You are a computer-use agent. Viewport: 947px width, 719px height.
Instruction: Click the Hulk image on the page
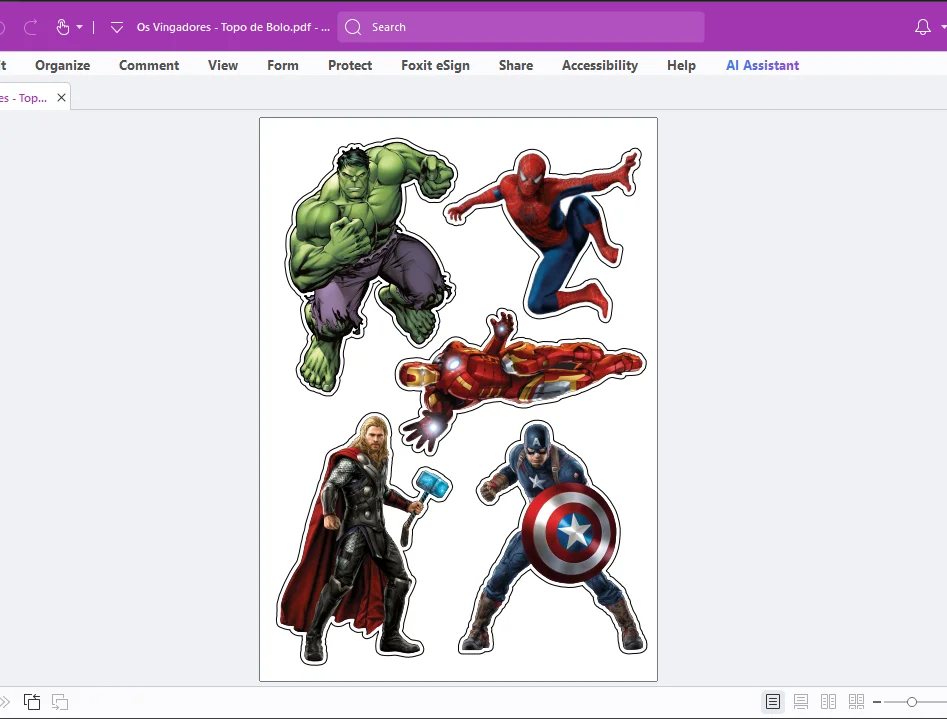click(x=370, y=266)
